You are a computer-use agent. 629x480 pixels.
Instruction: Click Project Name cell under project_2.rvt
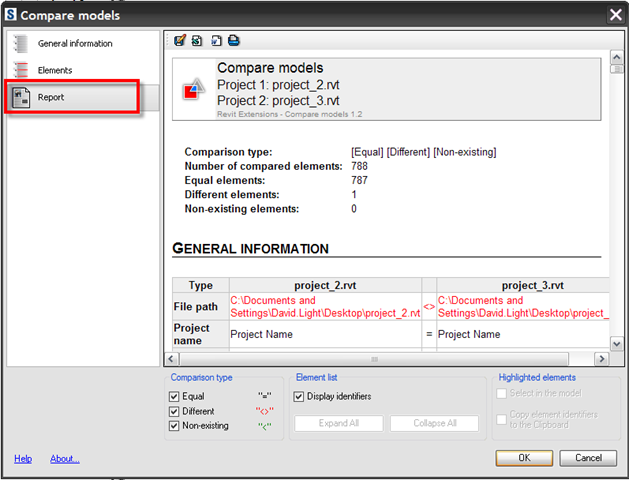point(325,334)
